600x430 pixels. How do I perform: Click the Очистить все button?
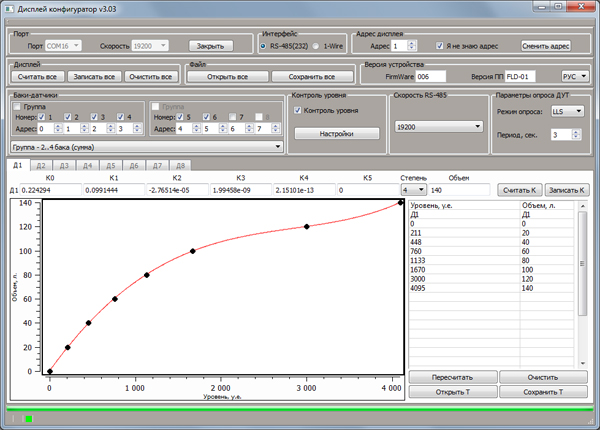151,77
